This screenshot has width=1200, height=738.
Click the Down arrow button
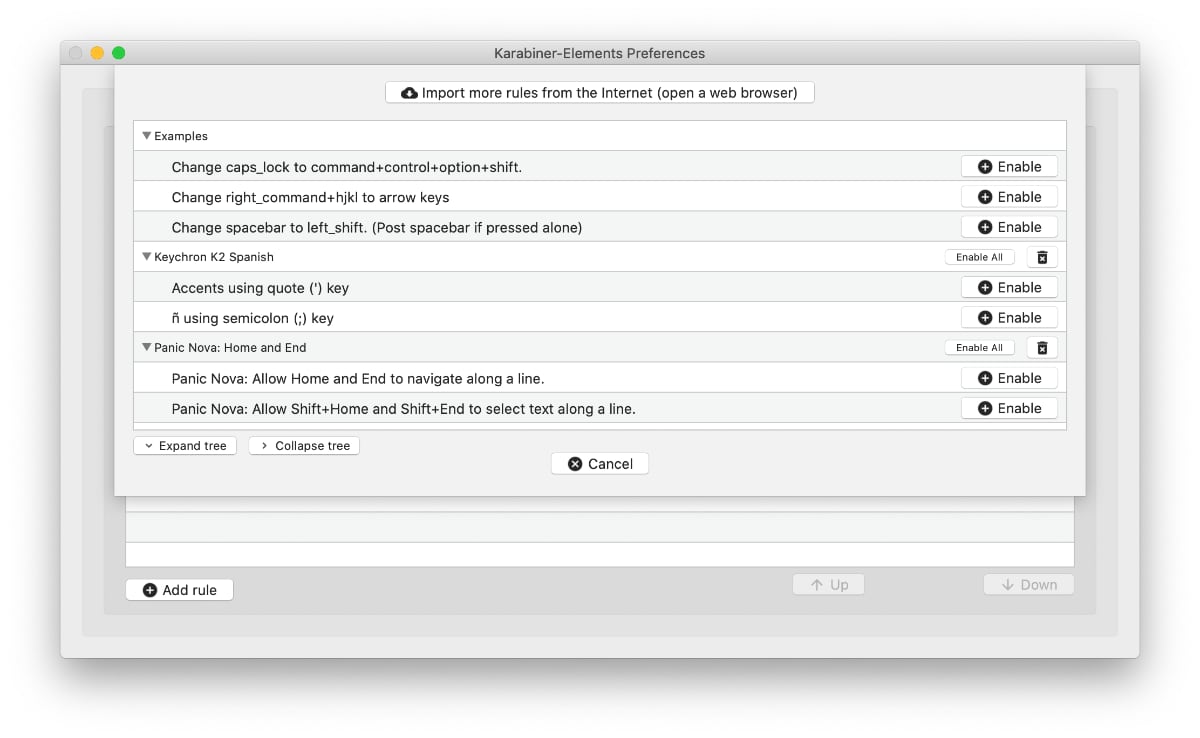[x=1029, y=585]
